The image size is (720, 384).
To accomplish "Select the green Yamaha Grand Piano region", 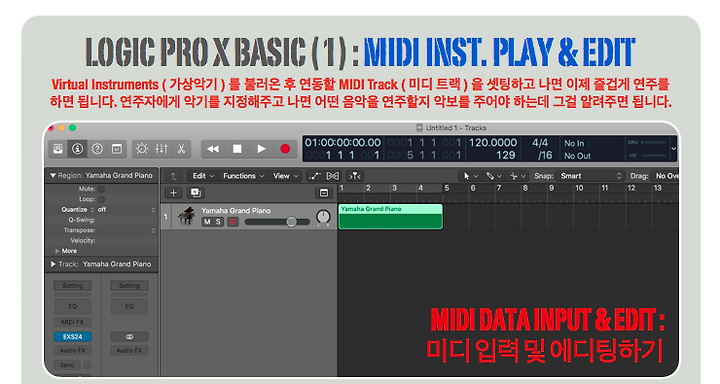I will point(390,216).
